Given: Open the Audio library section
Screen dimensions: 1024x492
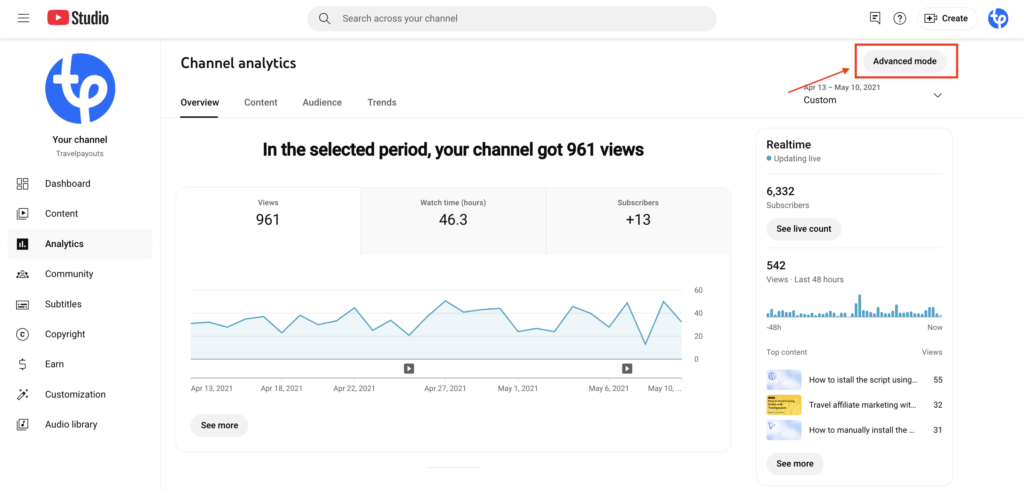Looking at the screenshot, I should click(71, 424).
